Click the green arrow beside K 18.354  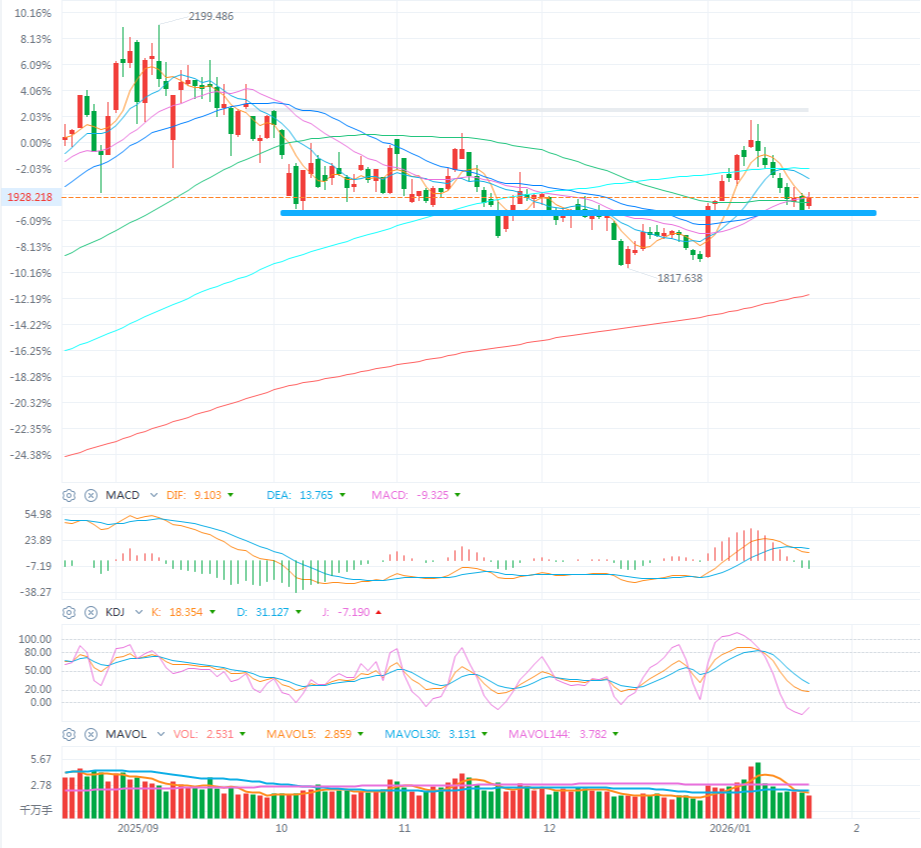212,612
